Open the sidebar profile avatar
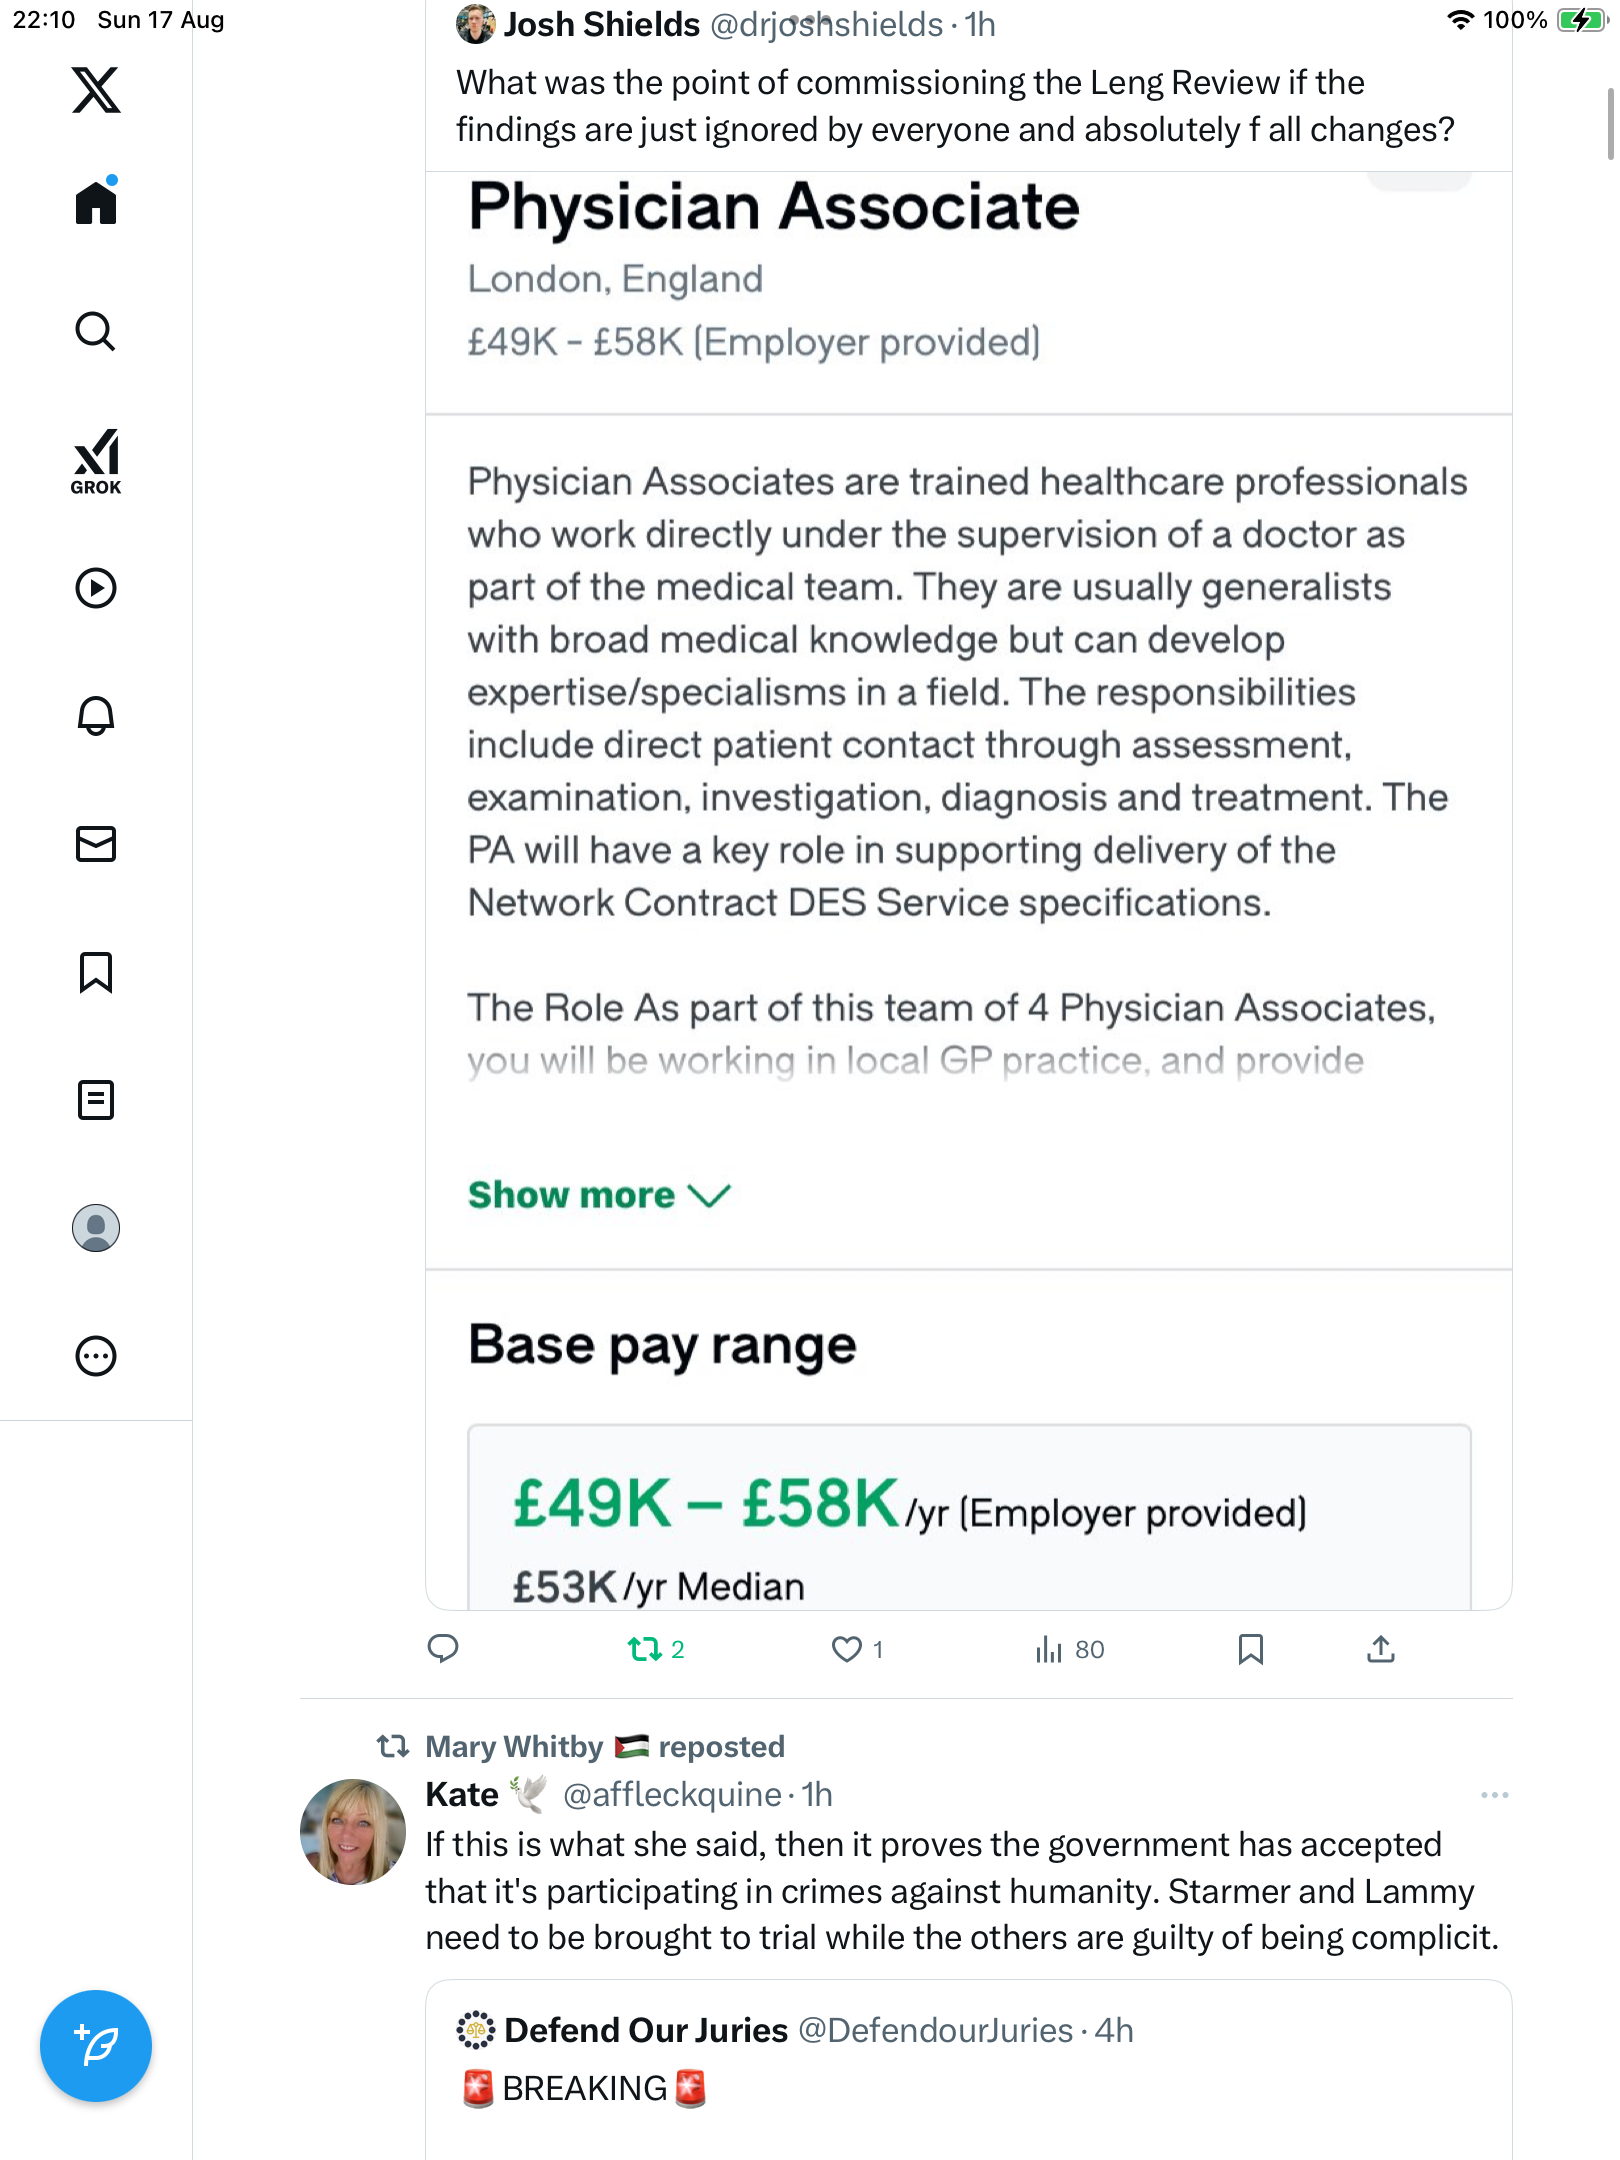This screenshot has width=1620, height=2160. point(96,1228)
